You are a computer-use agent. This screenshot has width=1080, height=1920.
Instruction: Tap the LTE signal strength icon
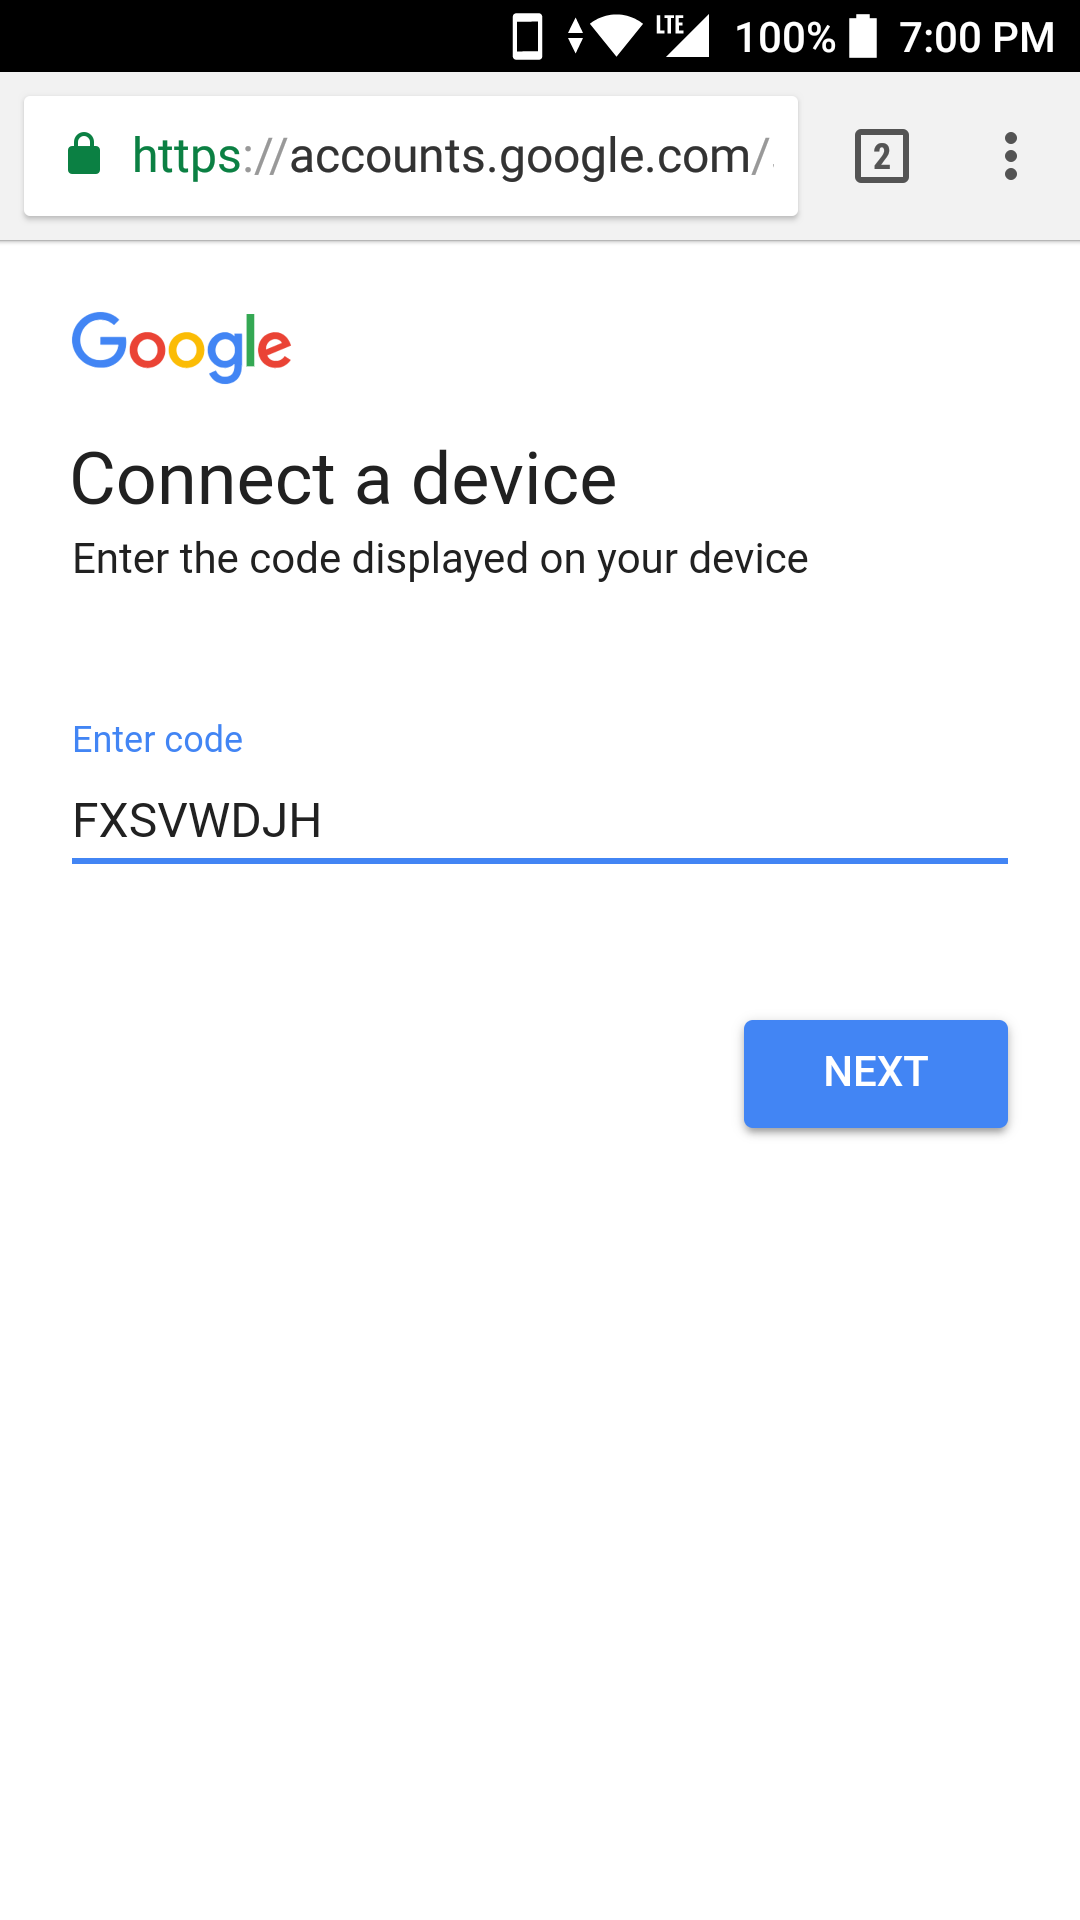click(x=683, y=36)
